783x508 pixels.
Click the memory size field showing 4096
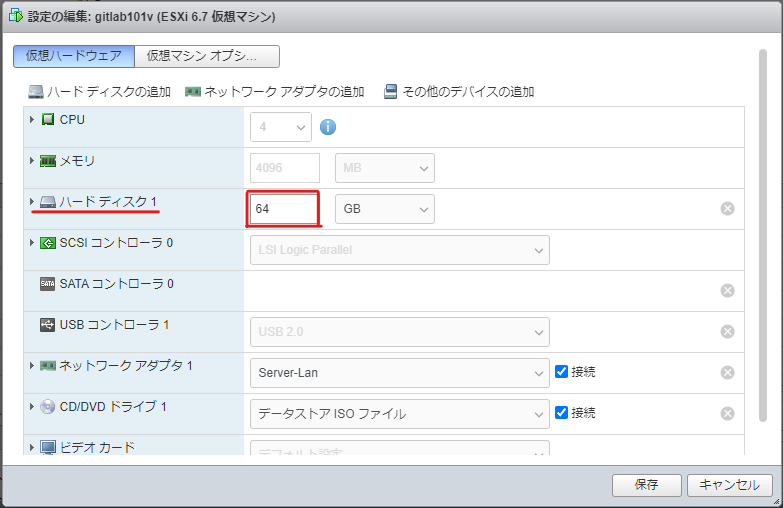coord(285,168)
